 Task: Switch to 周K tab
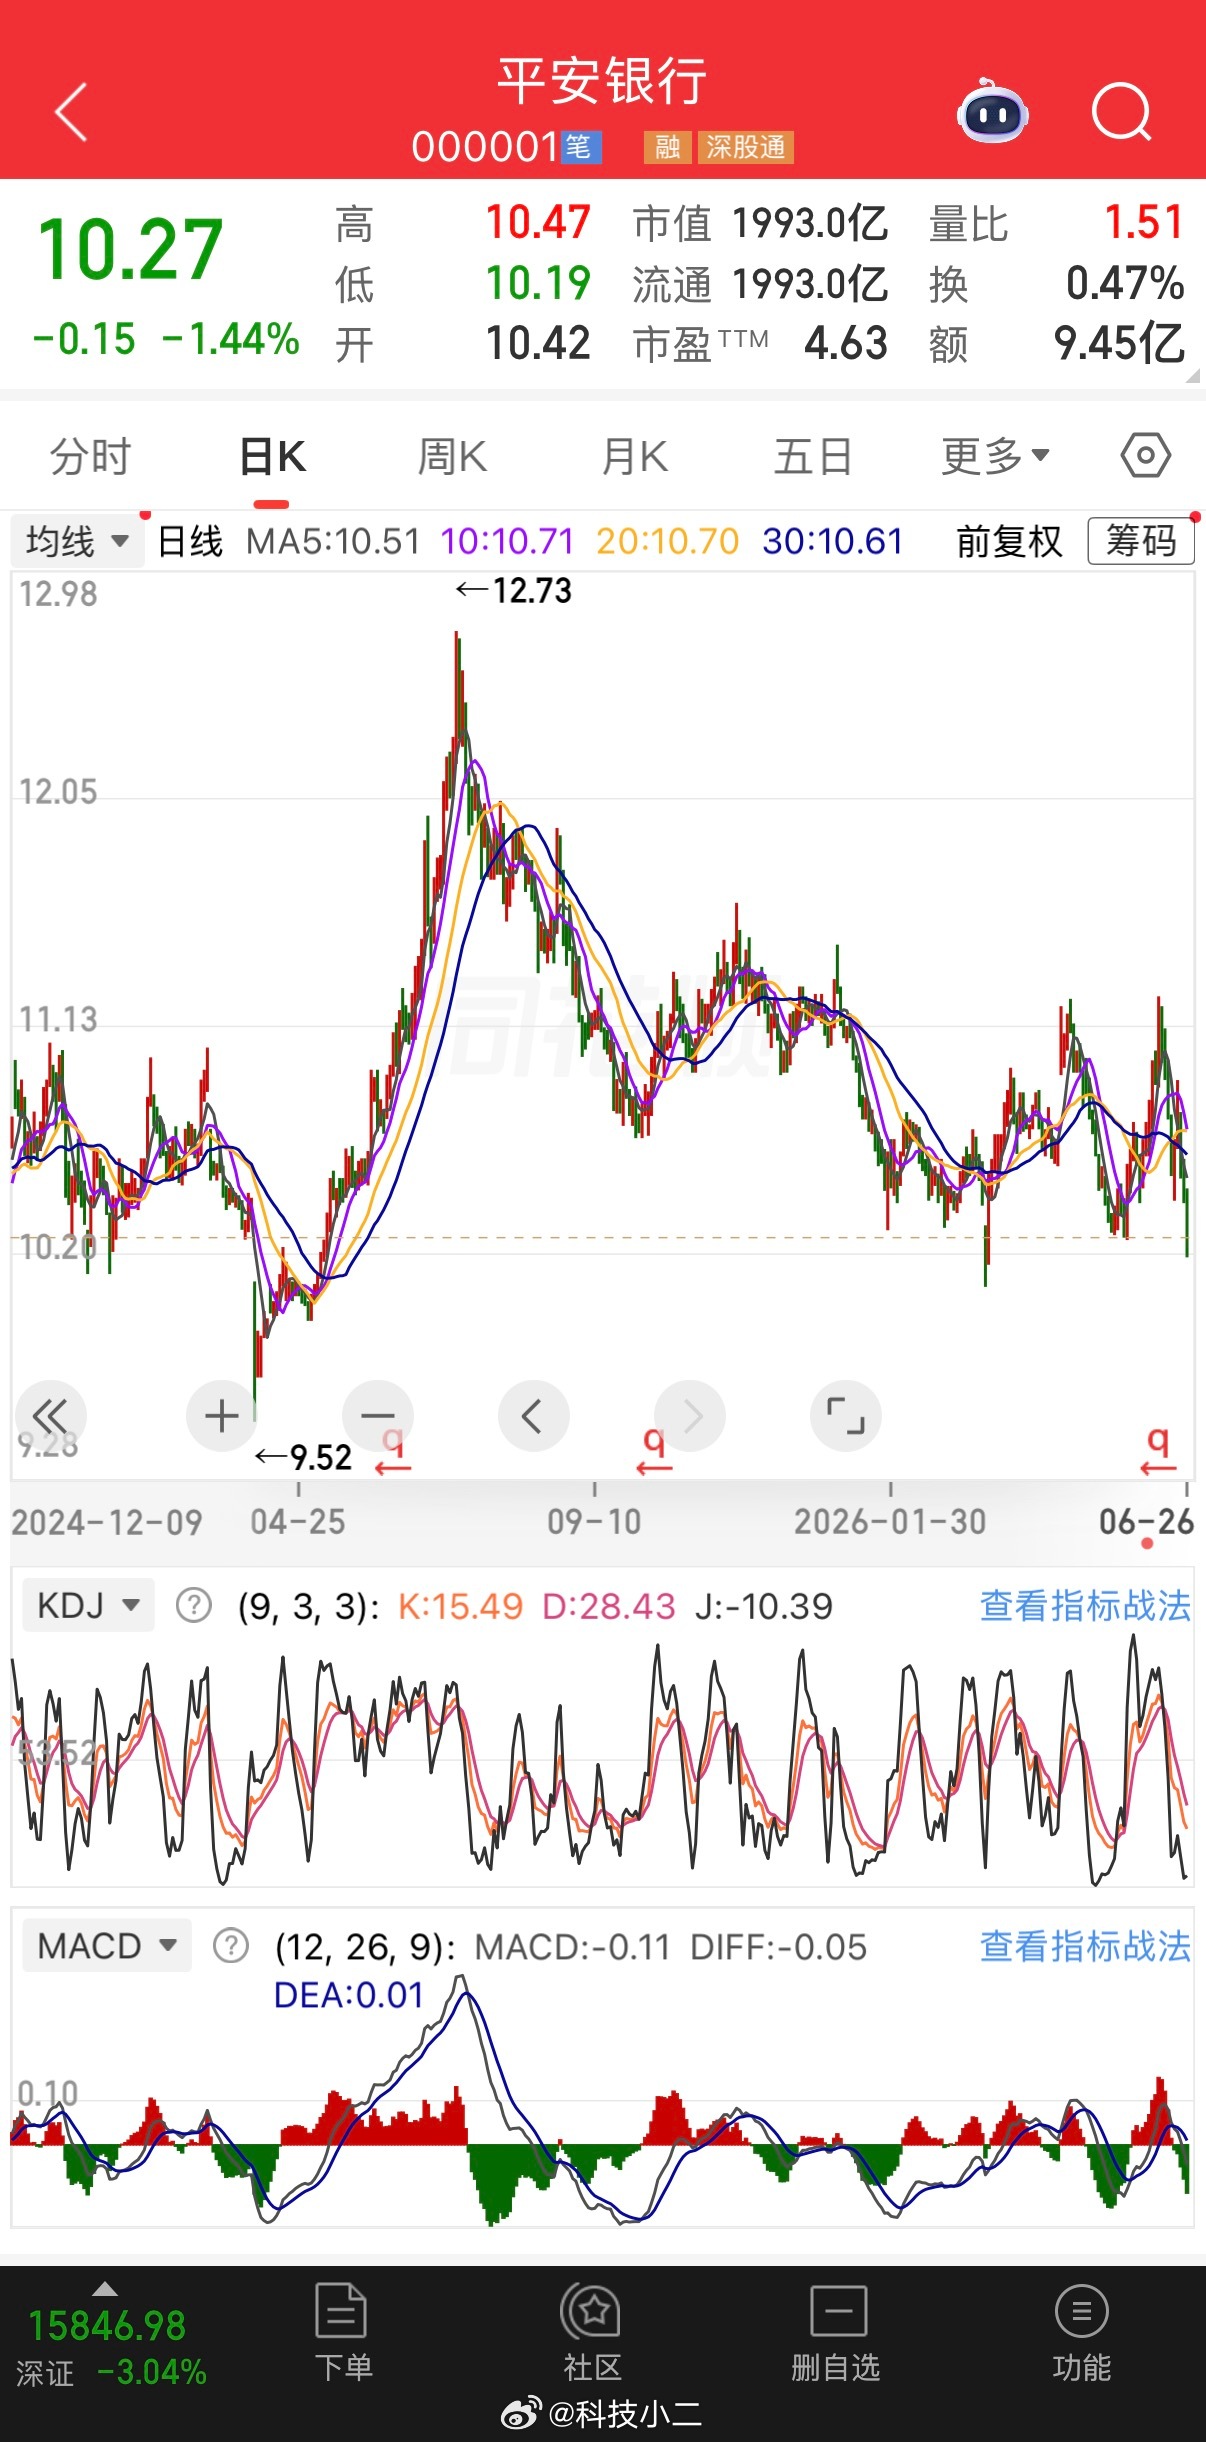(x=452, y=457)
